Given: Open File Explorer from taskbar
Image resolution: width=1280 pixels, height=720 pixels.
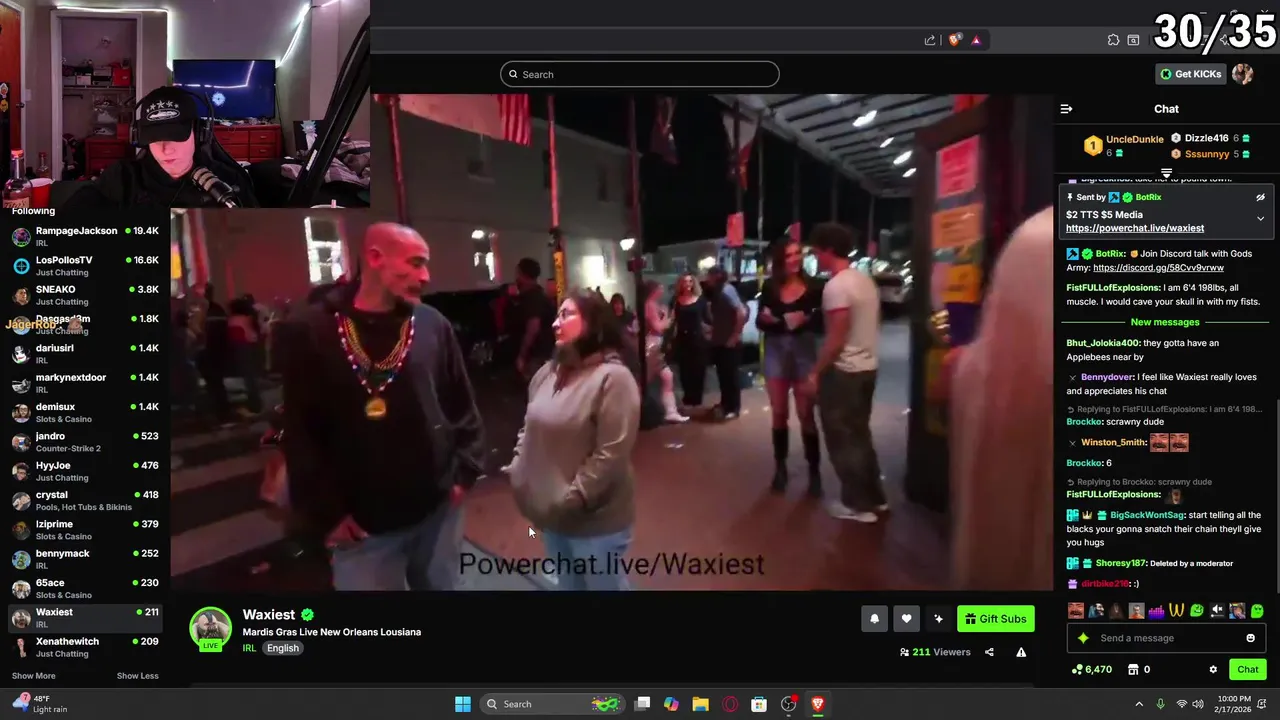Looking at the screenshot, I should [700, 704].
